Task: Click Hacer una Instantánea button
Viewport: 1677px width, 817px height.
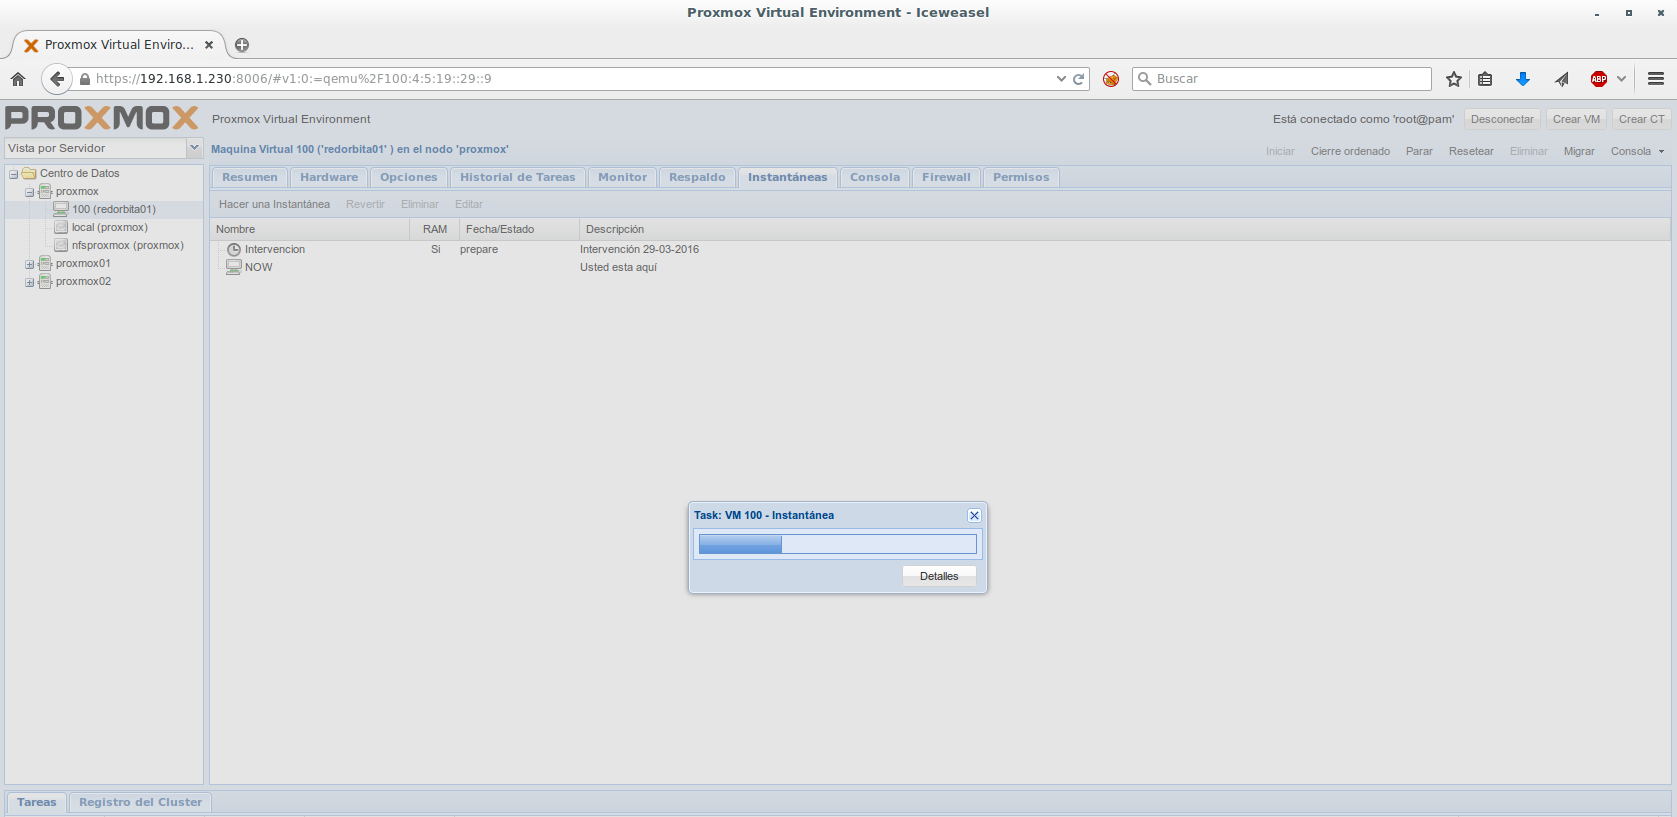Action: (274, 204)
